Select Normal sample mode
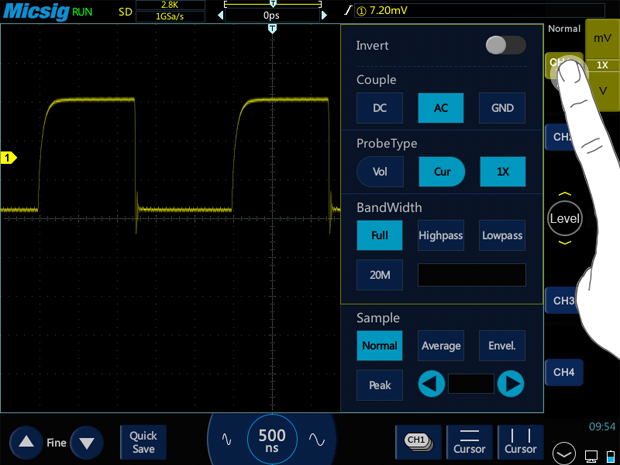Image resolution: width=620 pixels, height=465 pixels. coord(380,346)
